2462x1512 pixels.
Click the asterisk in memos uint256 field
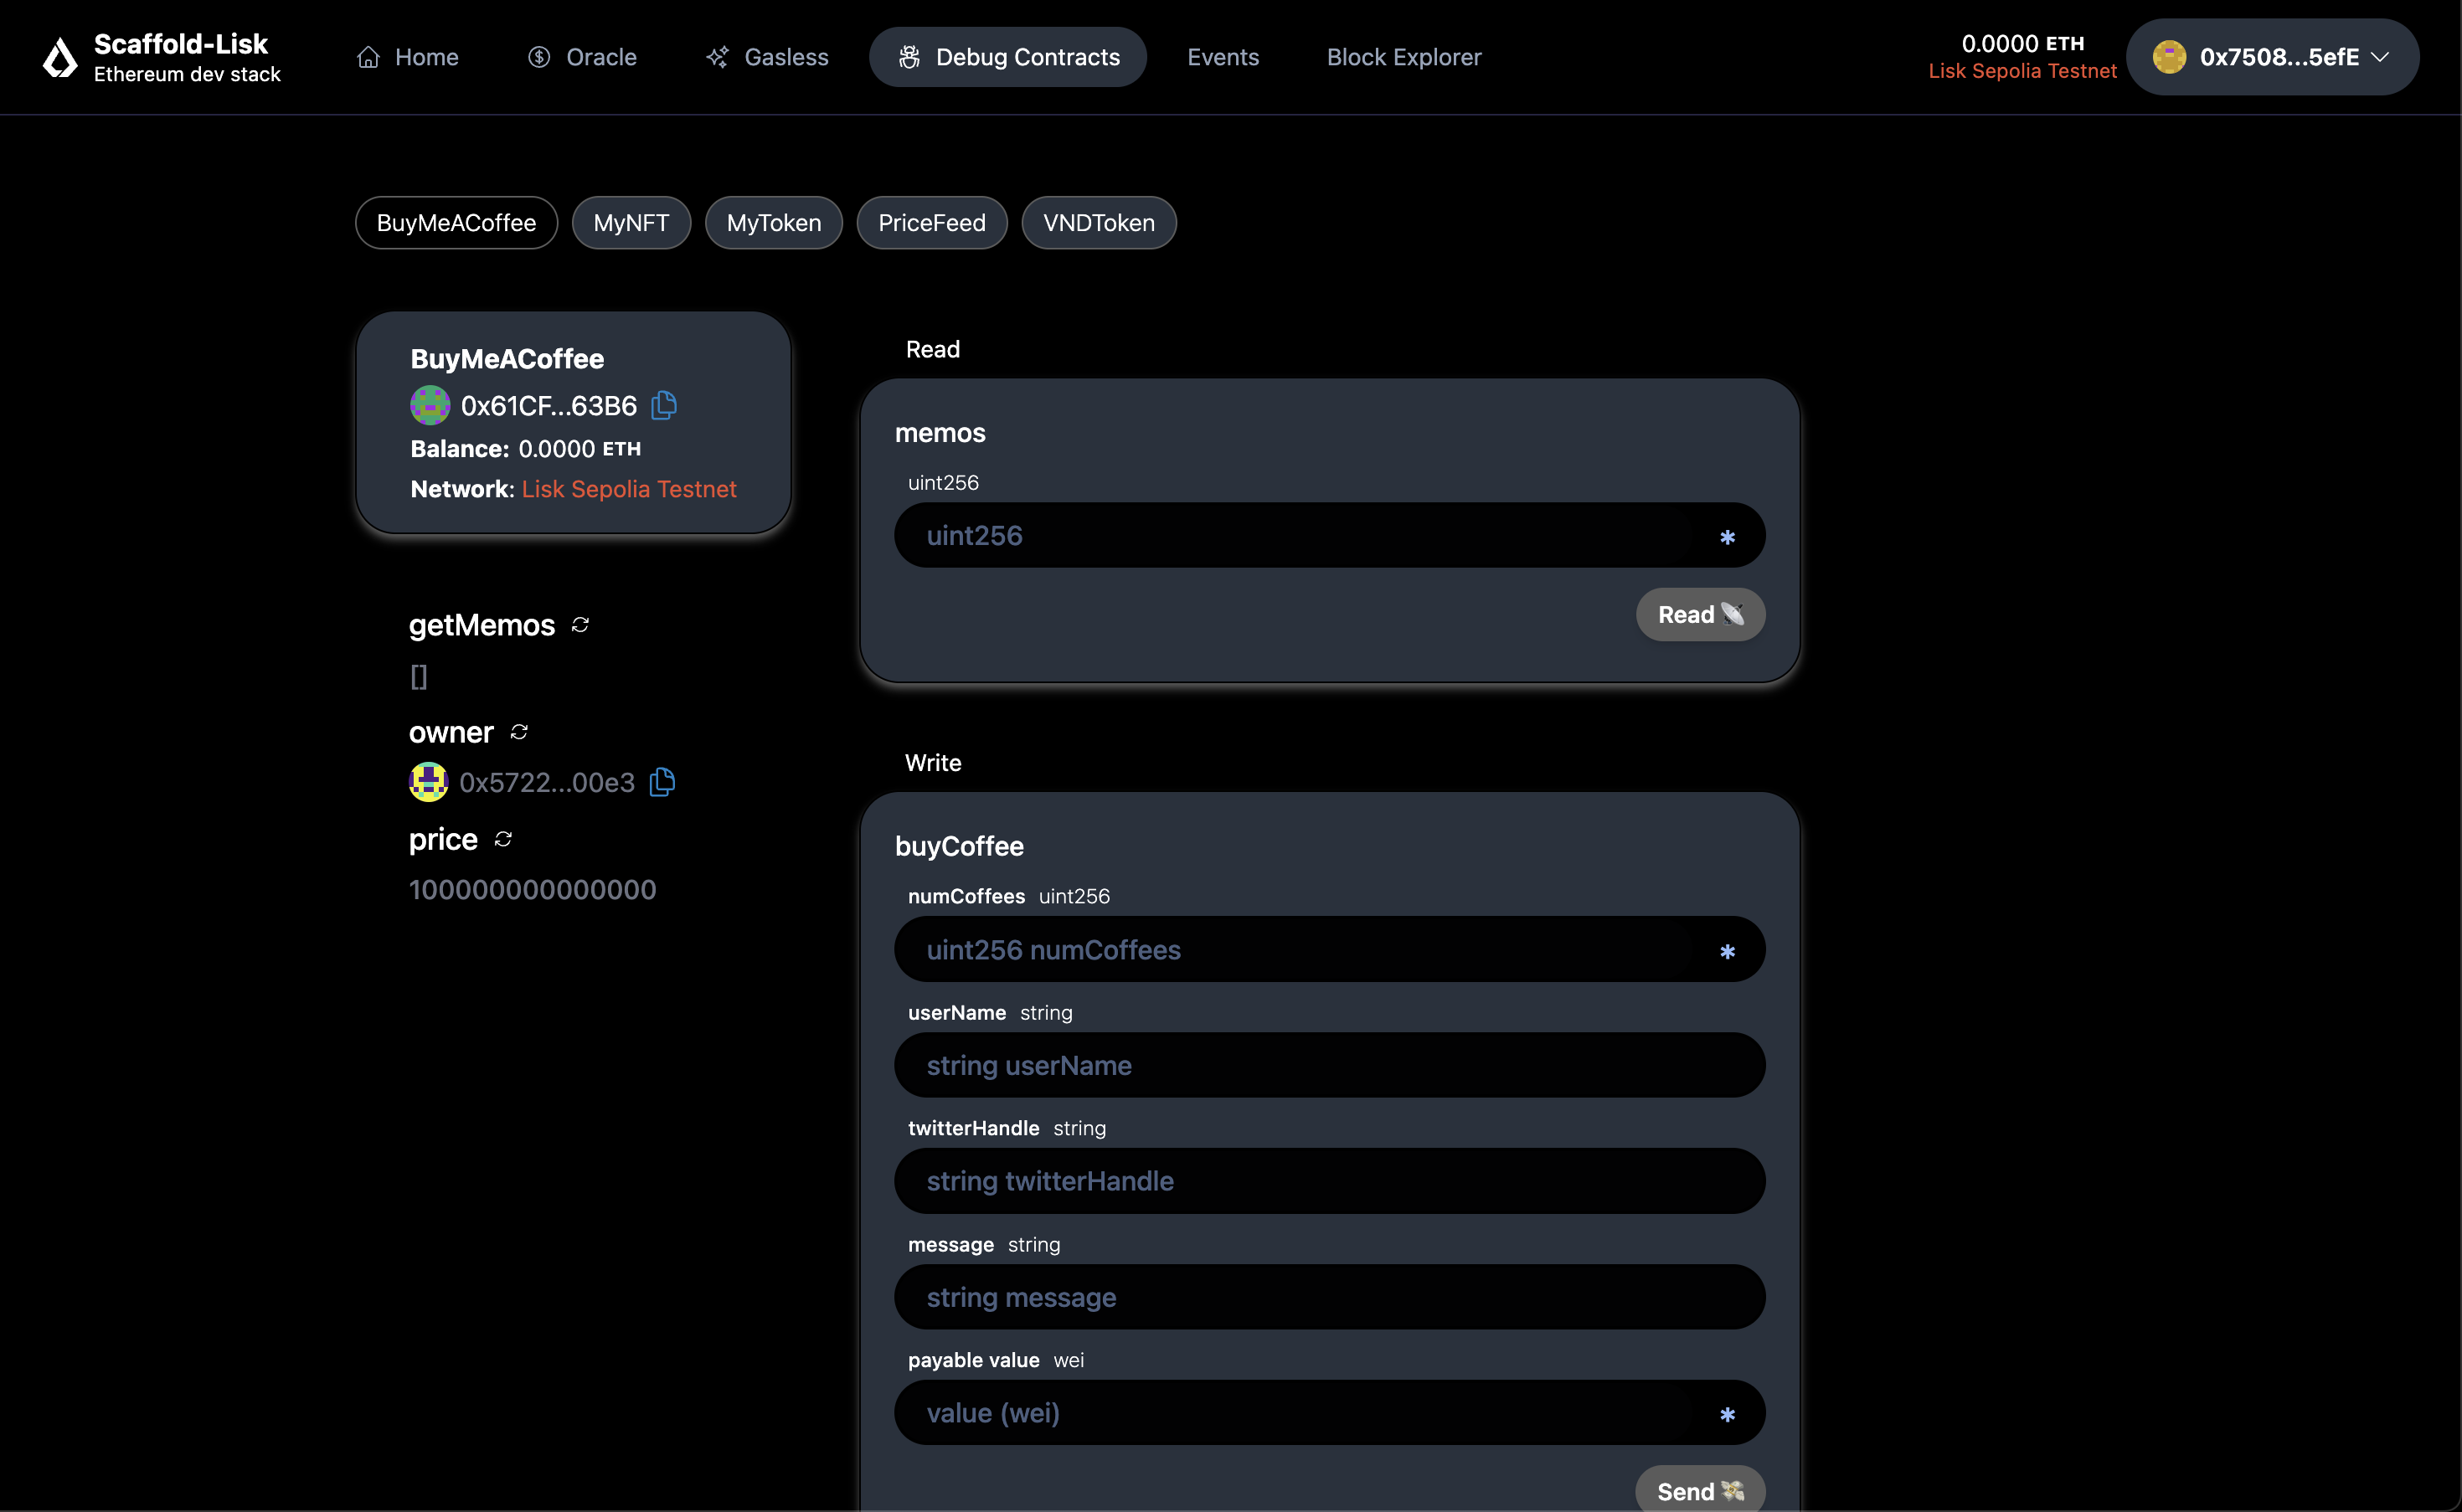[x=1727, y=537]
